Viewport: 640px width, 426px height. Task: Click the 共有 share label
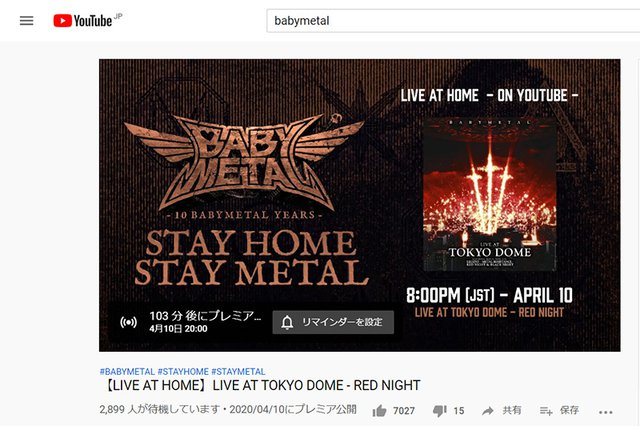tap(512, 410)
